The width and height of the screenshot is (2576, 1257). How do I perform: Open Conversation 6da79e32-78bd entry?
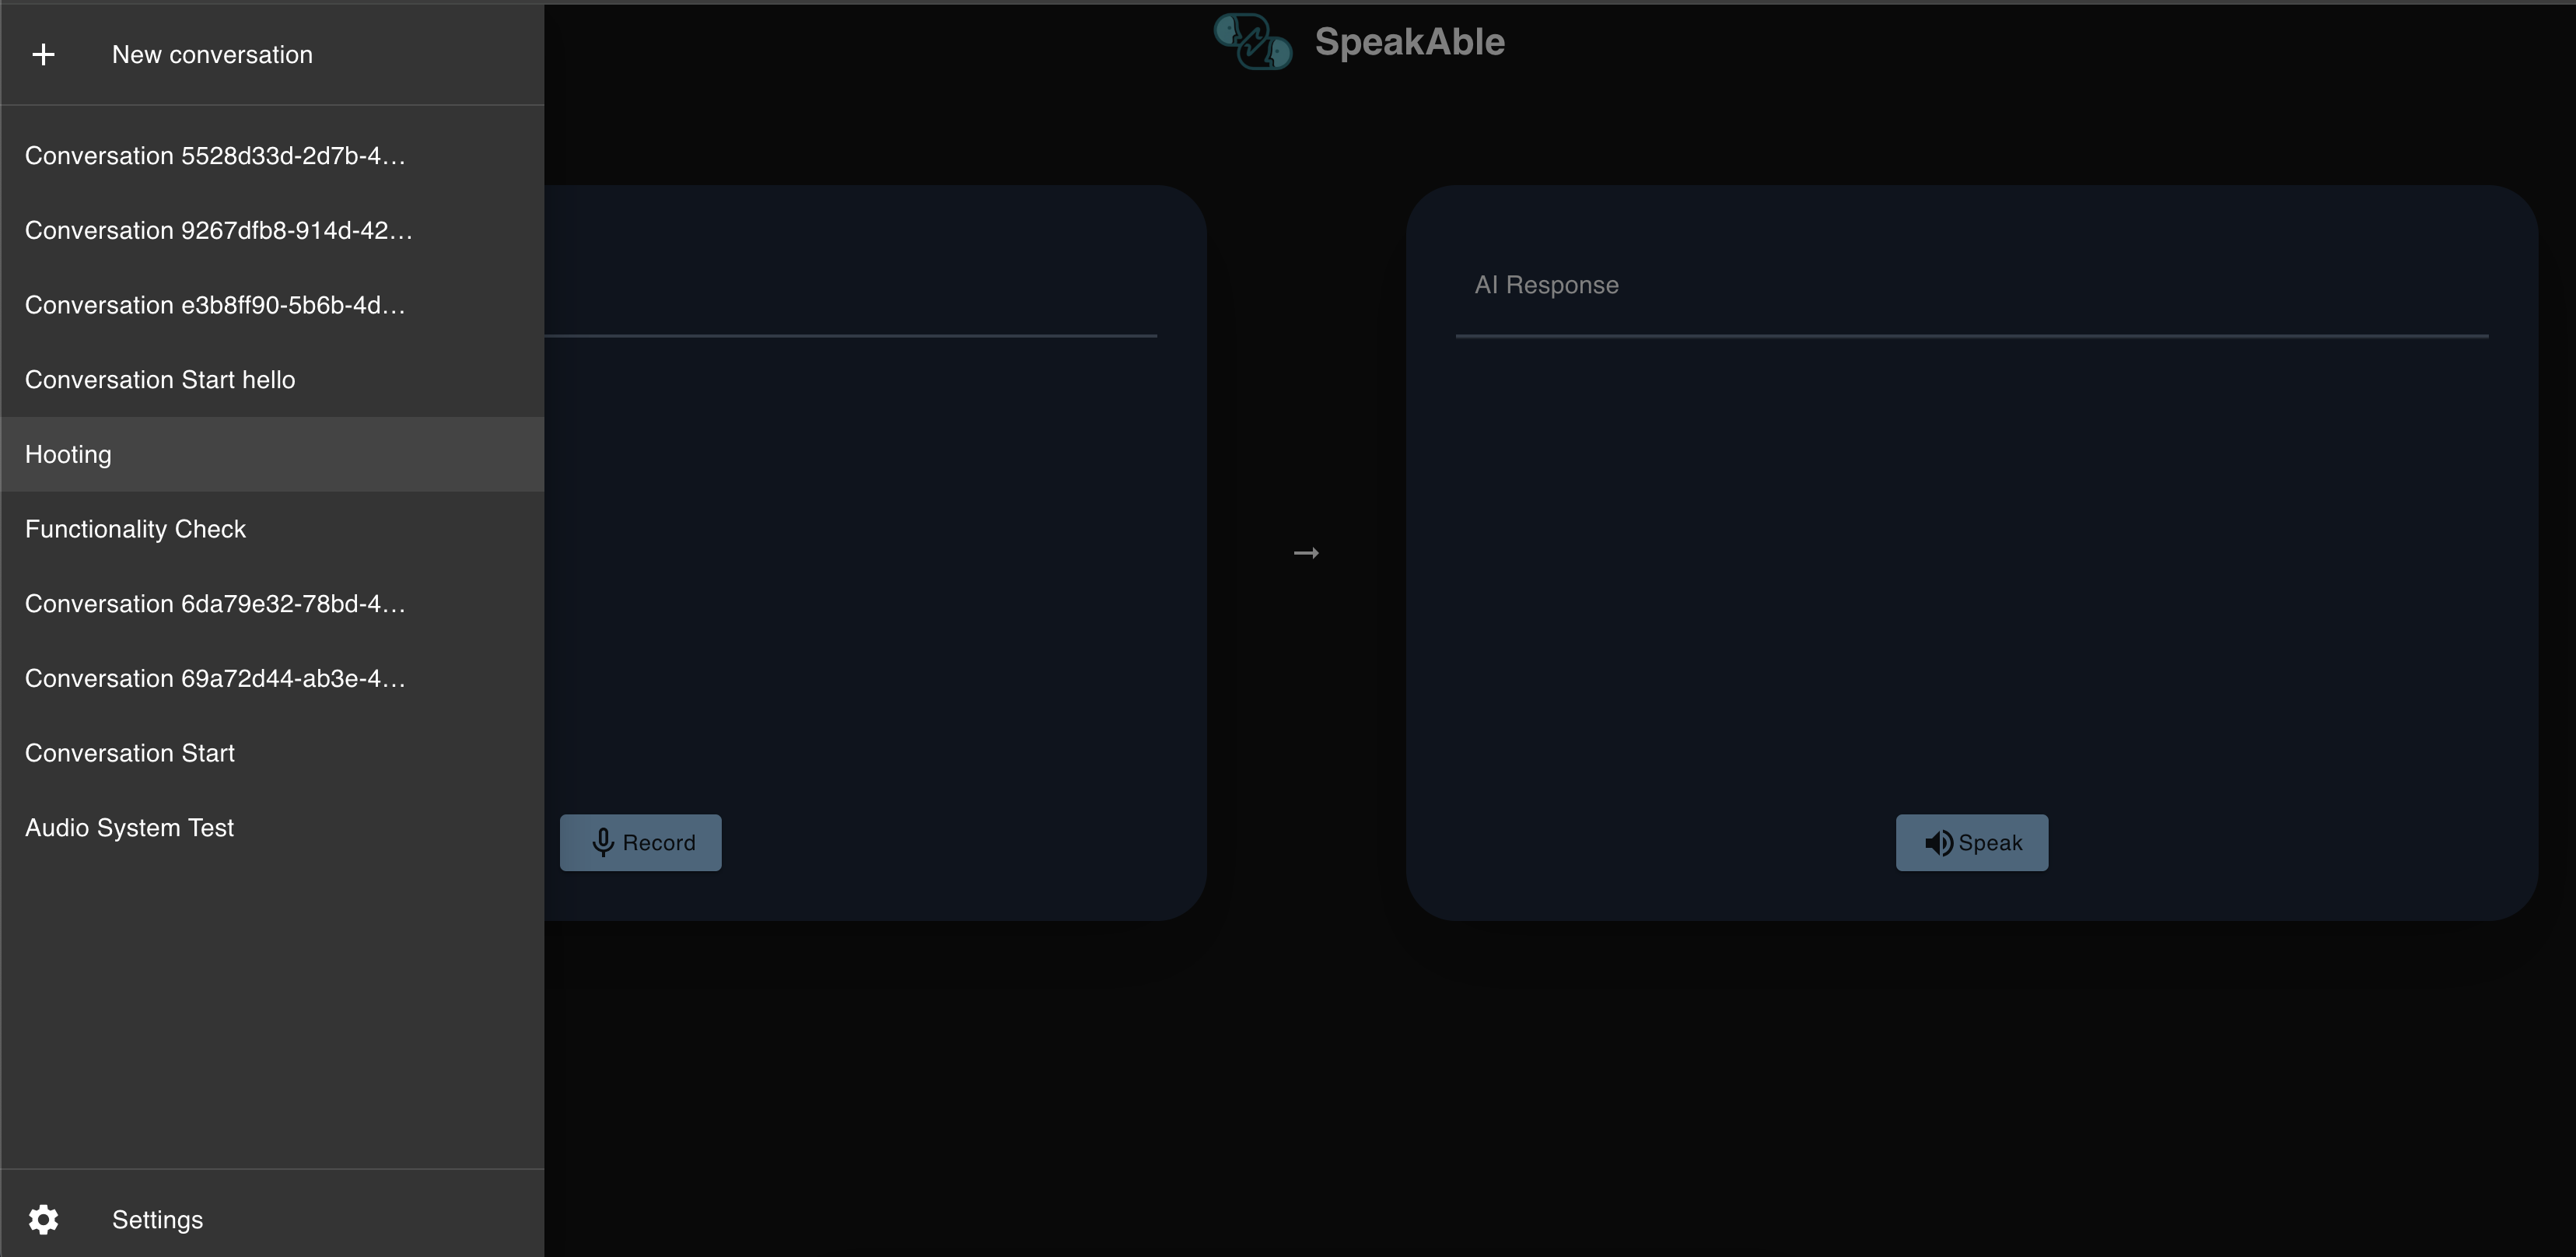pyautogui.click(x=215, y=604)
